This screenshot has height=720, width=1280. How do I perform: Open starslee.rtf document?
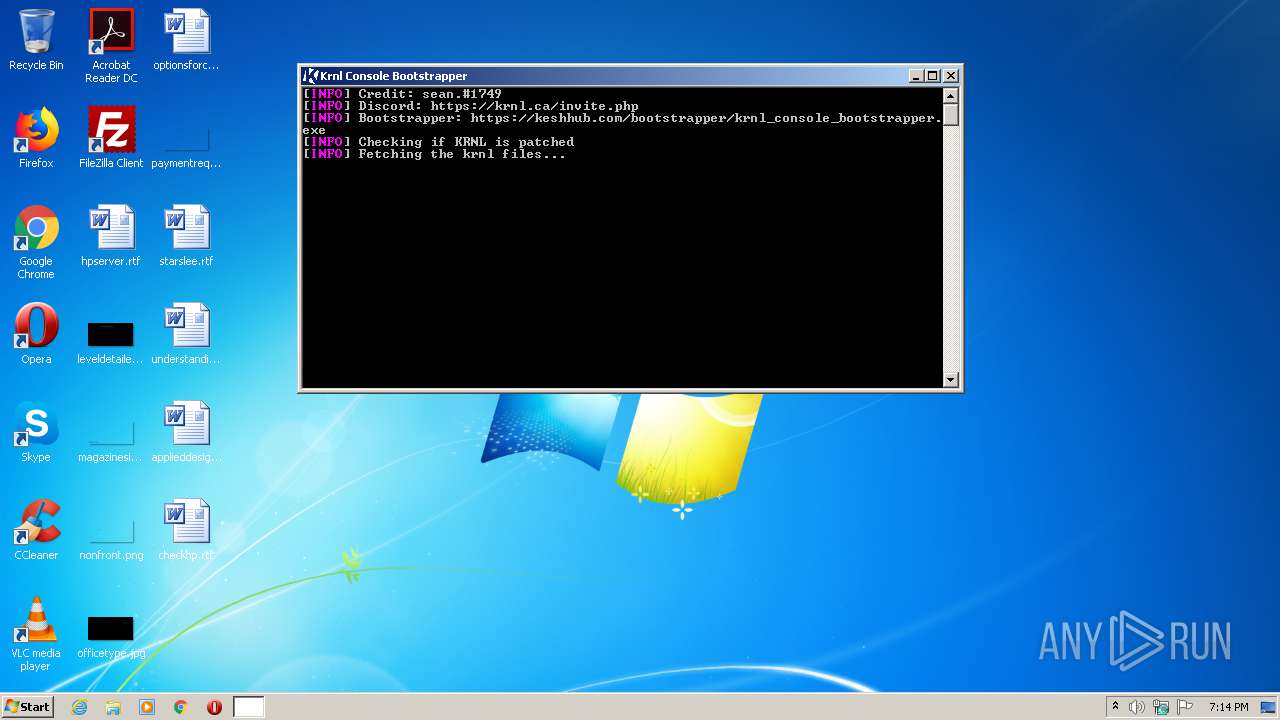[186, 236]
